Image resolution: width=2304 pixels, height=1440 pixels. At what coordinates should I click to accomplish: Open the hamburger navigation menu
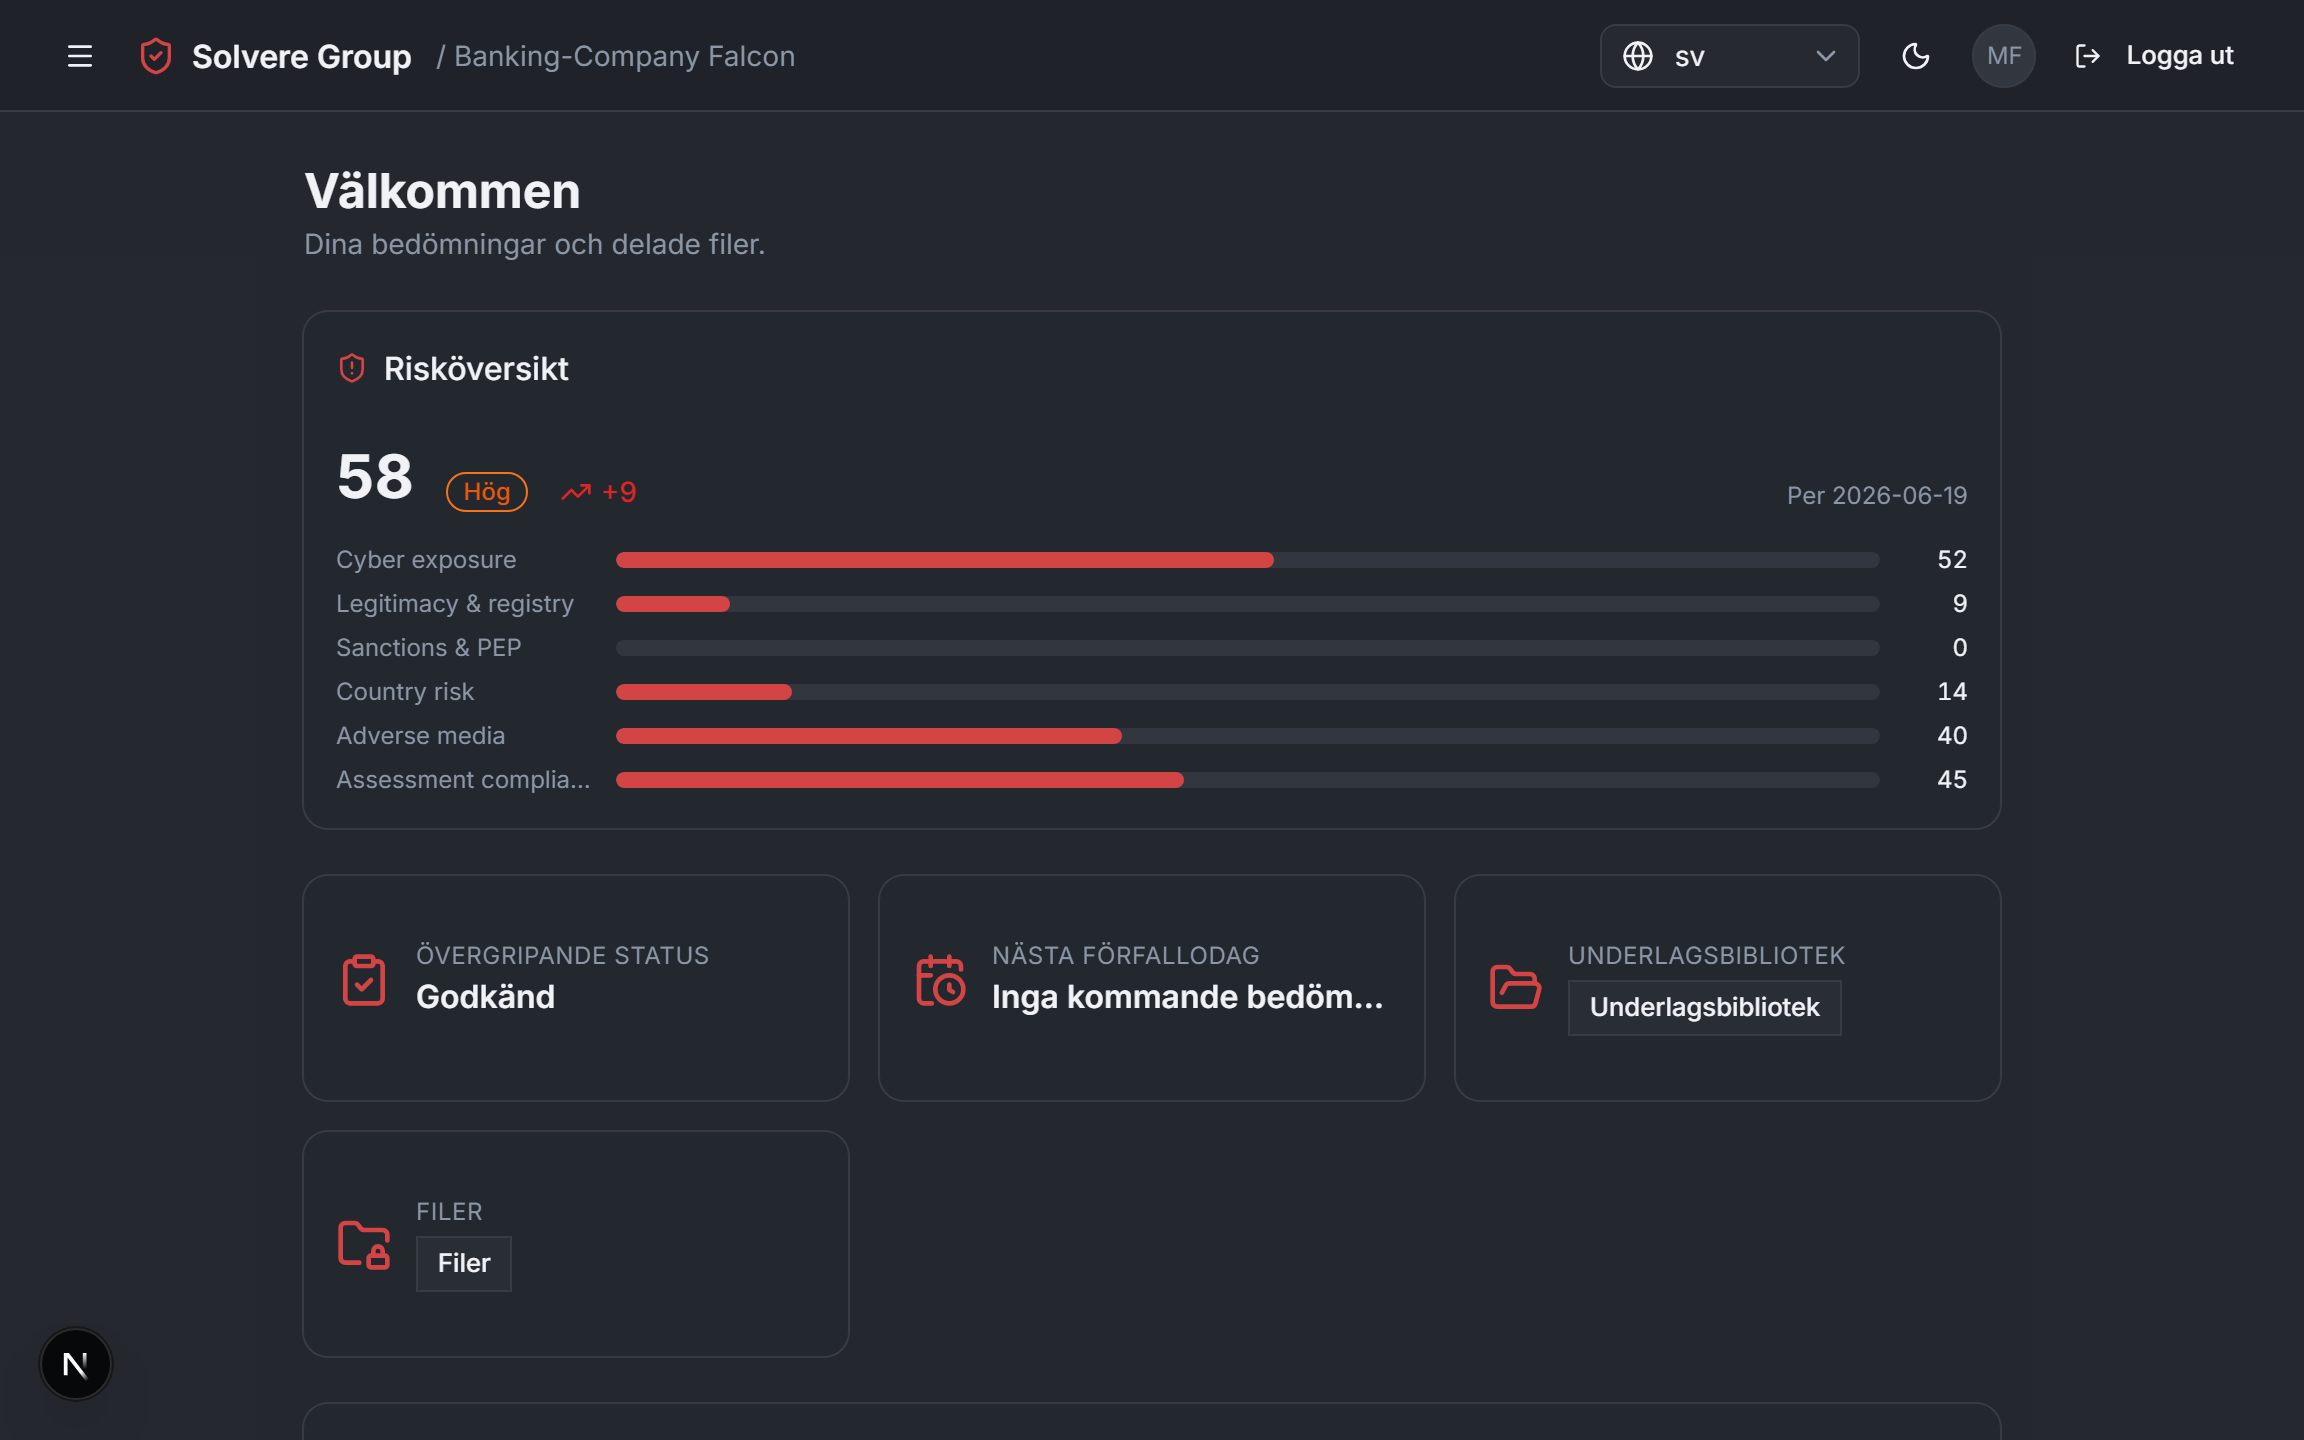click(x=80, y=56)
